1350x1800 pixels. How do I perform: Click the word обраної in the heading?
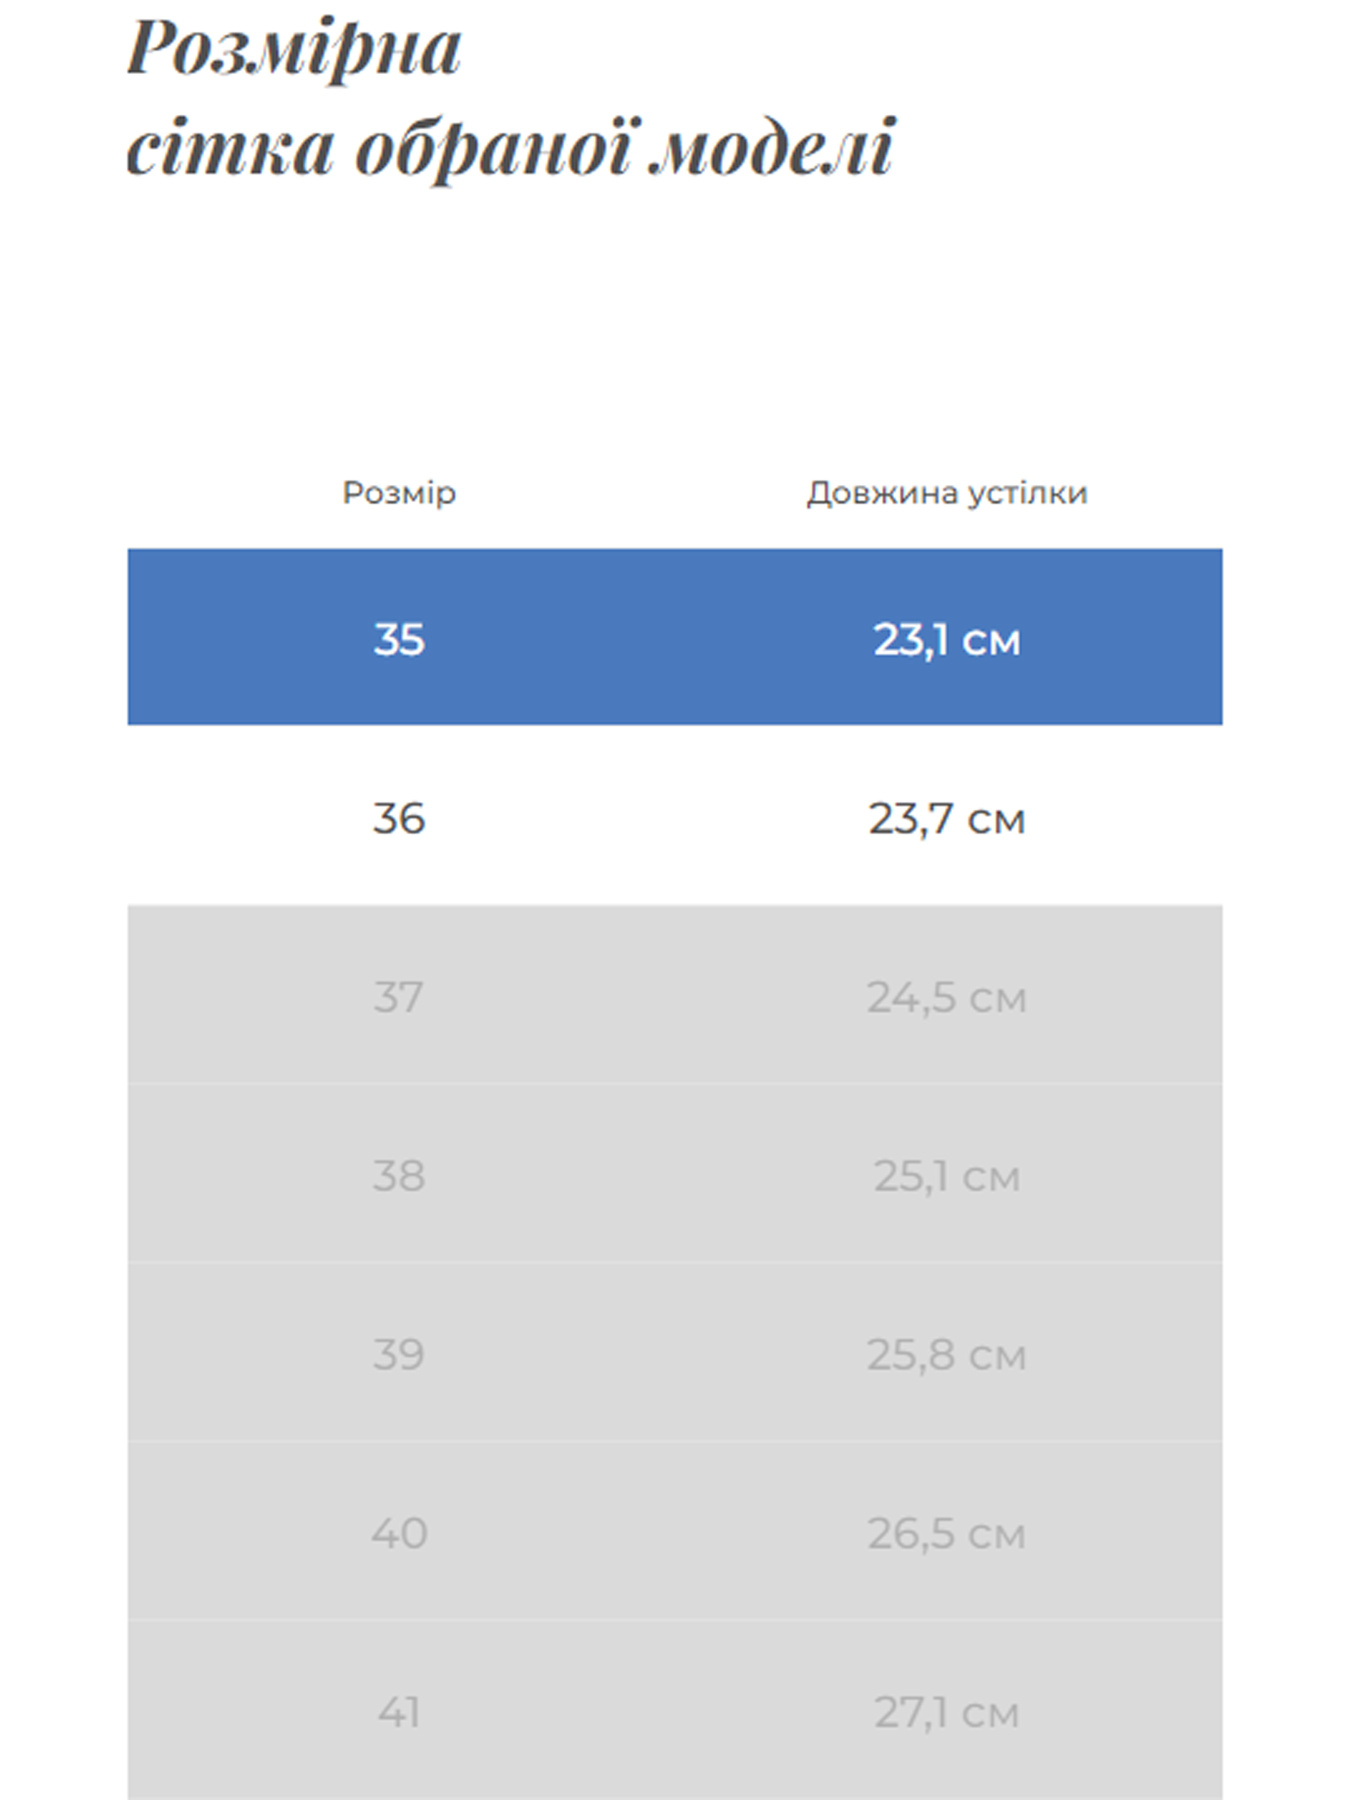point(493,148)
